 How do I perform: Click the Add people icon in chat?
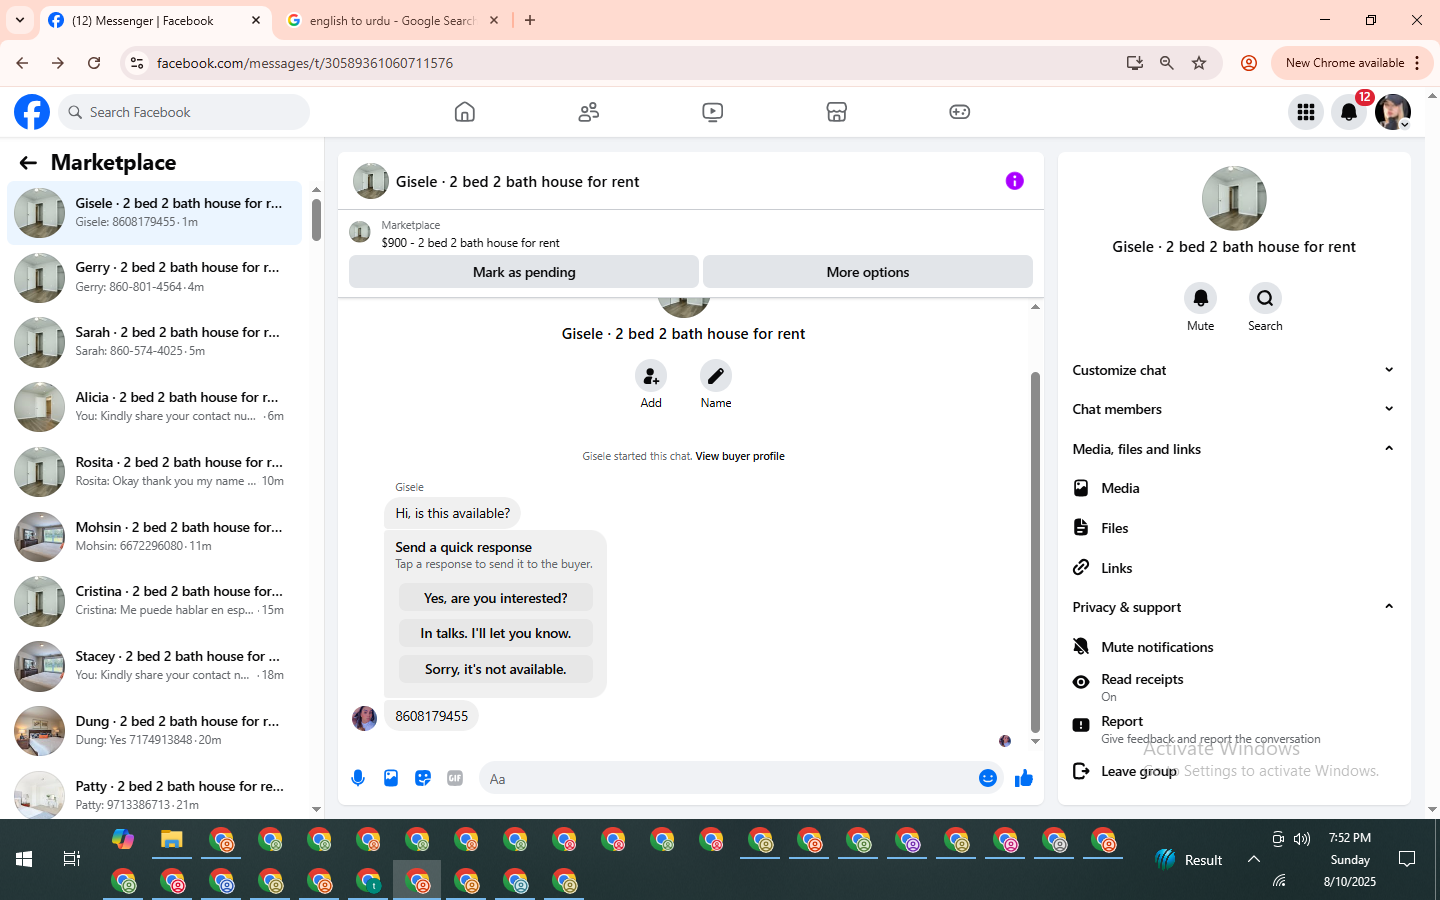coord(651,376)
